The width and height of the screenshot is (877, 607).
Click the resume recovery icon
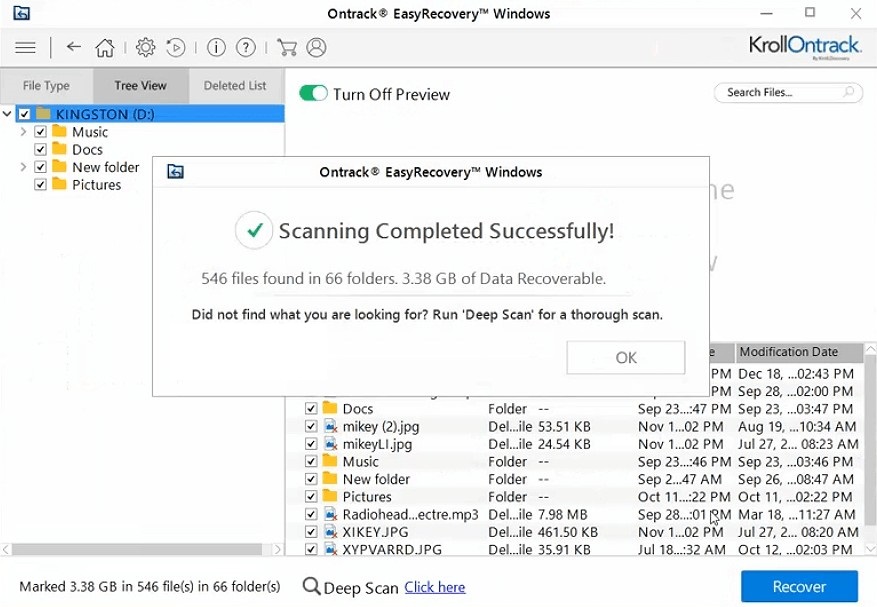tap(176, 48)
